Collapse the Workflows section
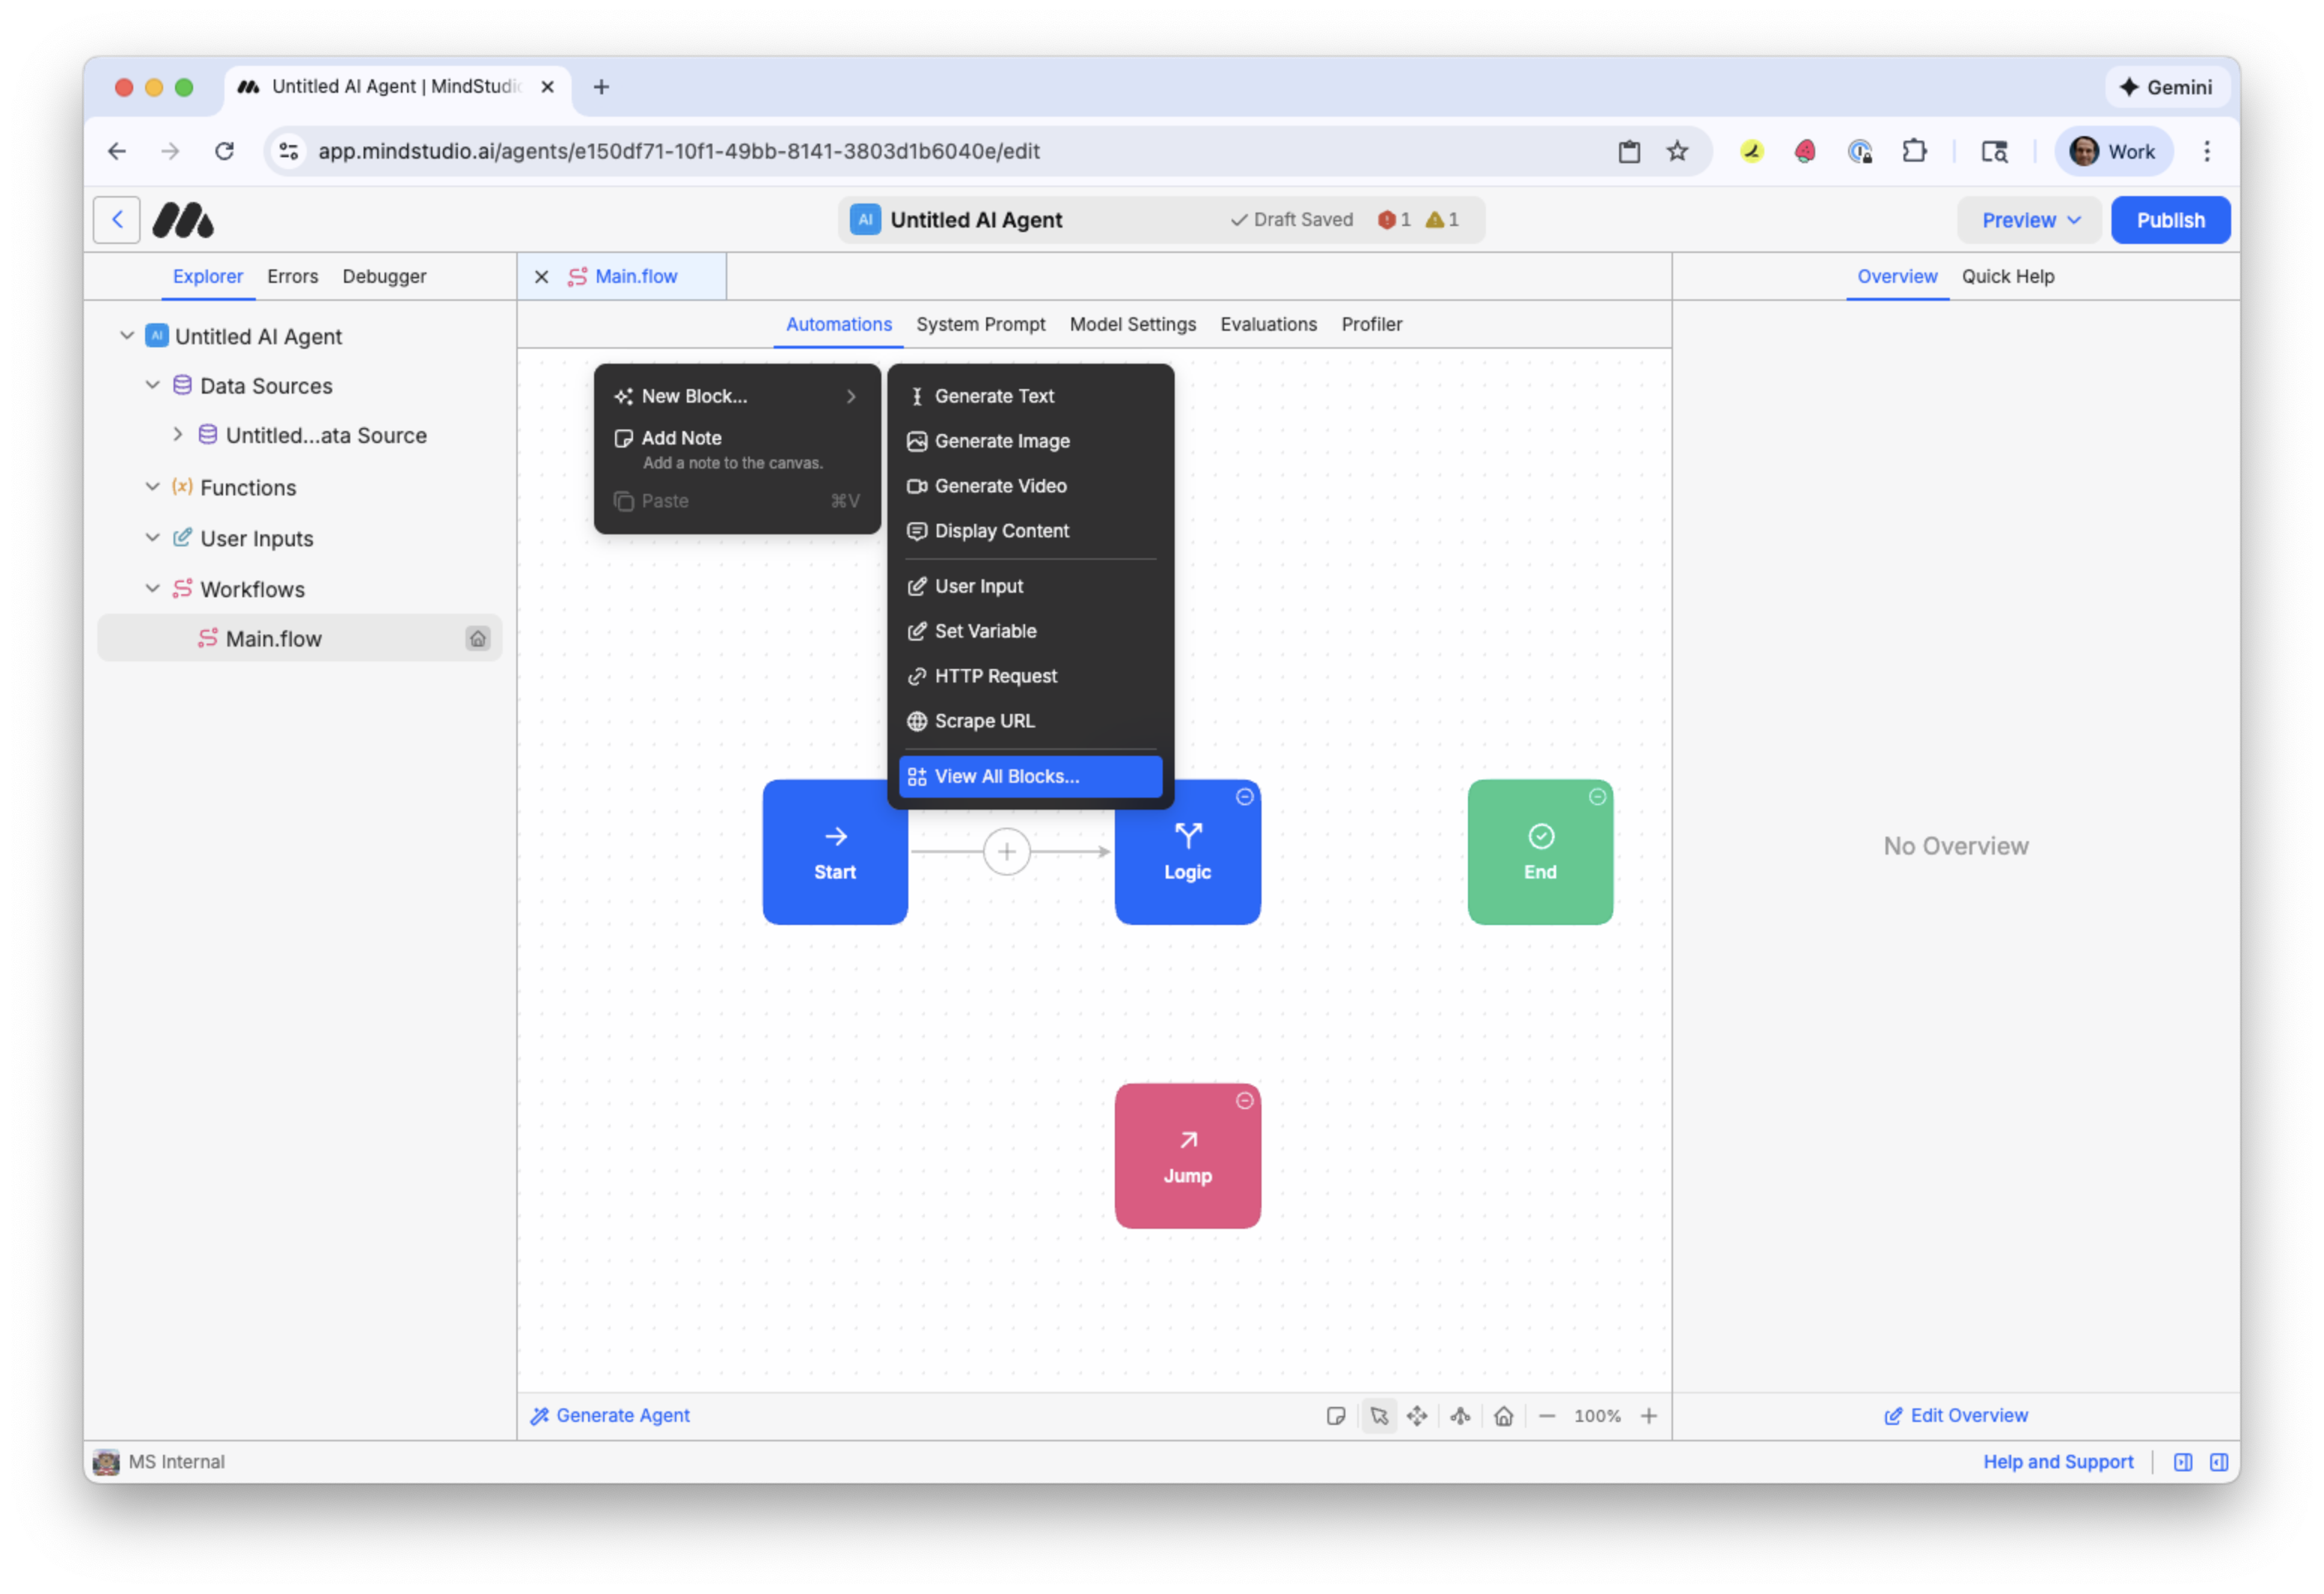The image size is (2324, 1594). point(152,589)
